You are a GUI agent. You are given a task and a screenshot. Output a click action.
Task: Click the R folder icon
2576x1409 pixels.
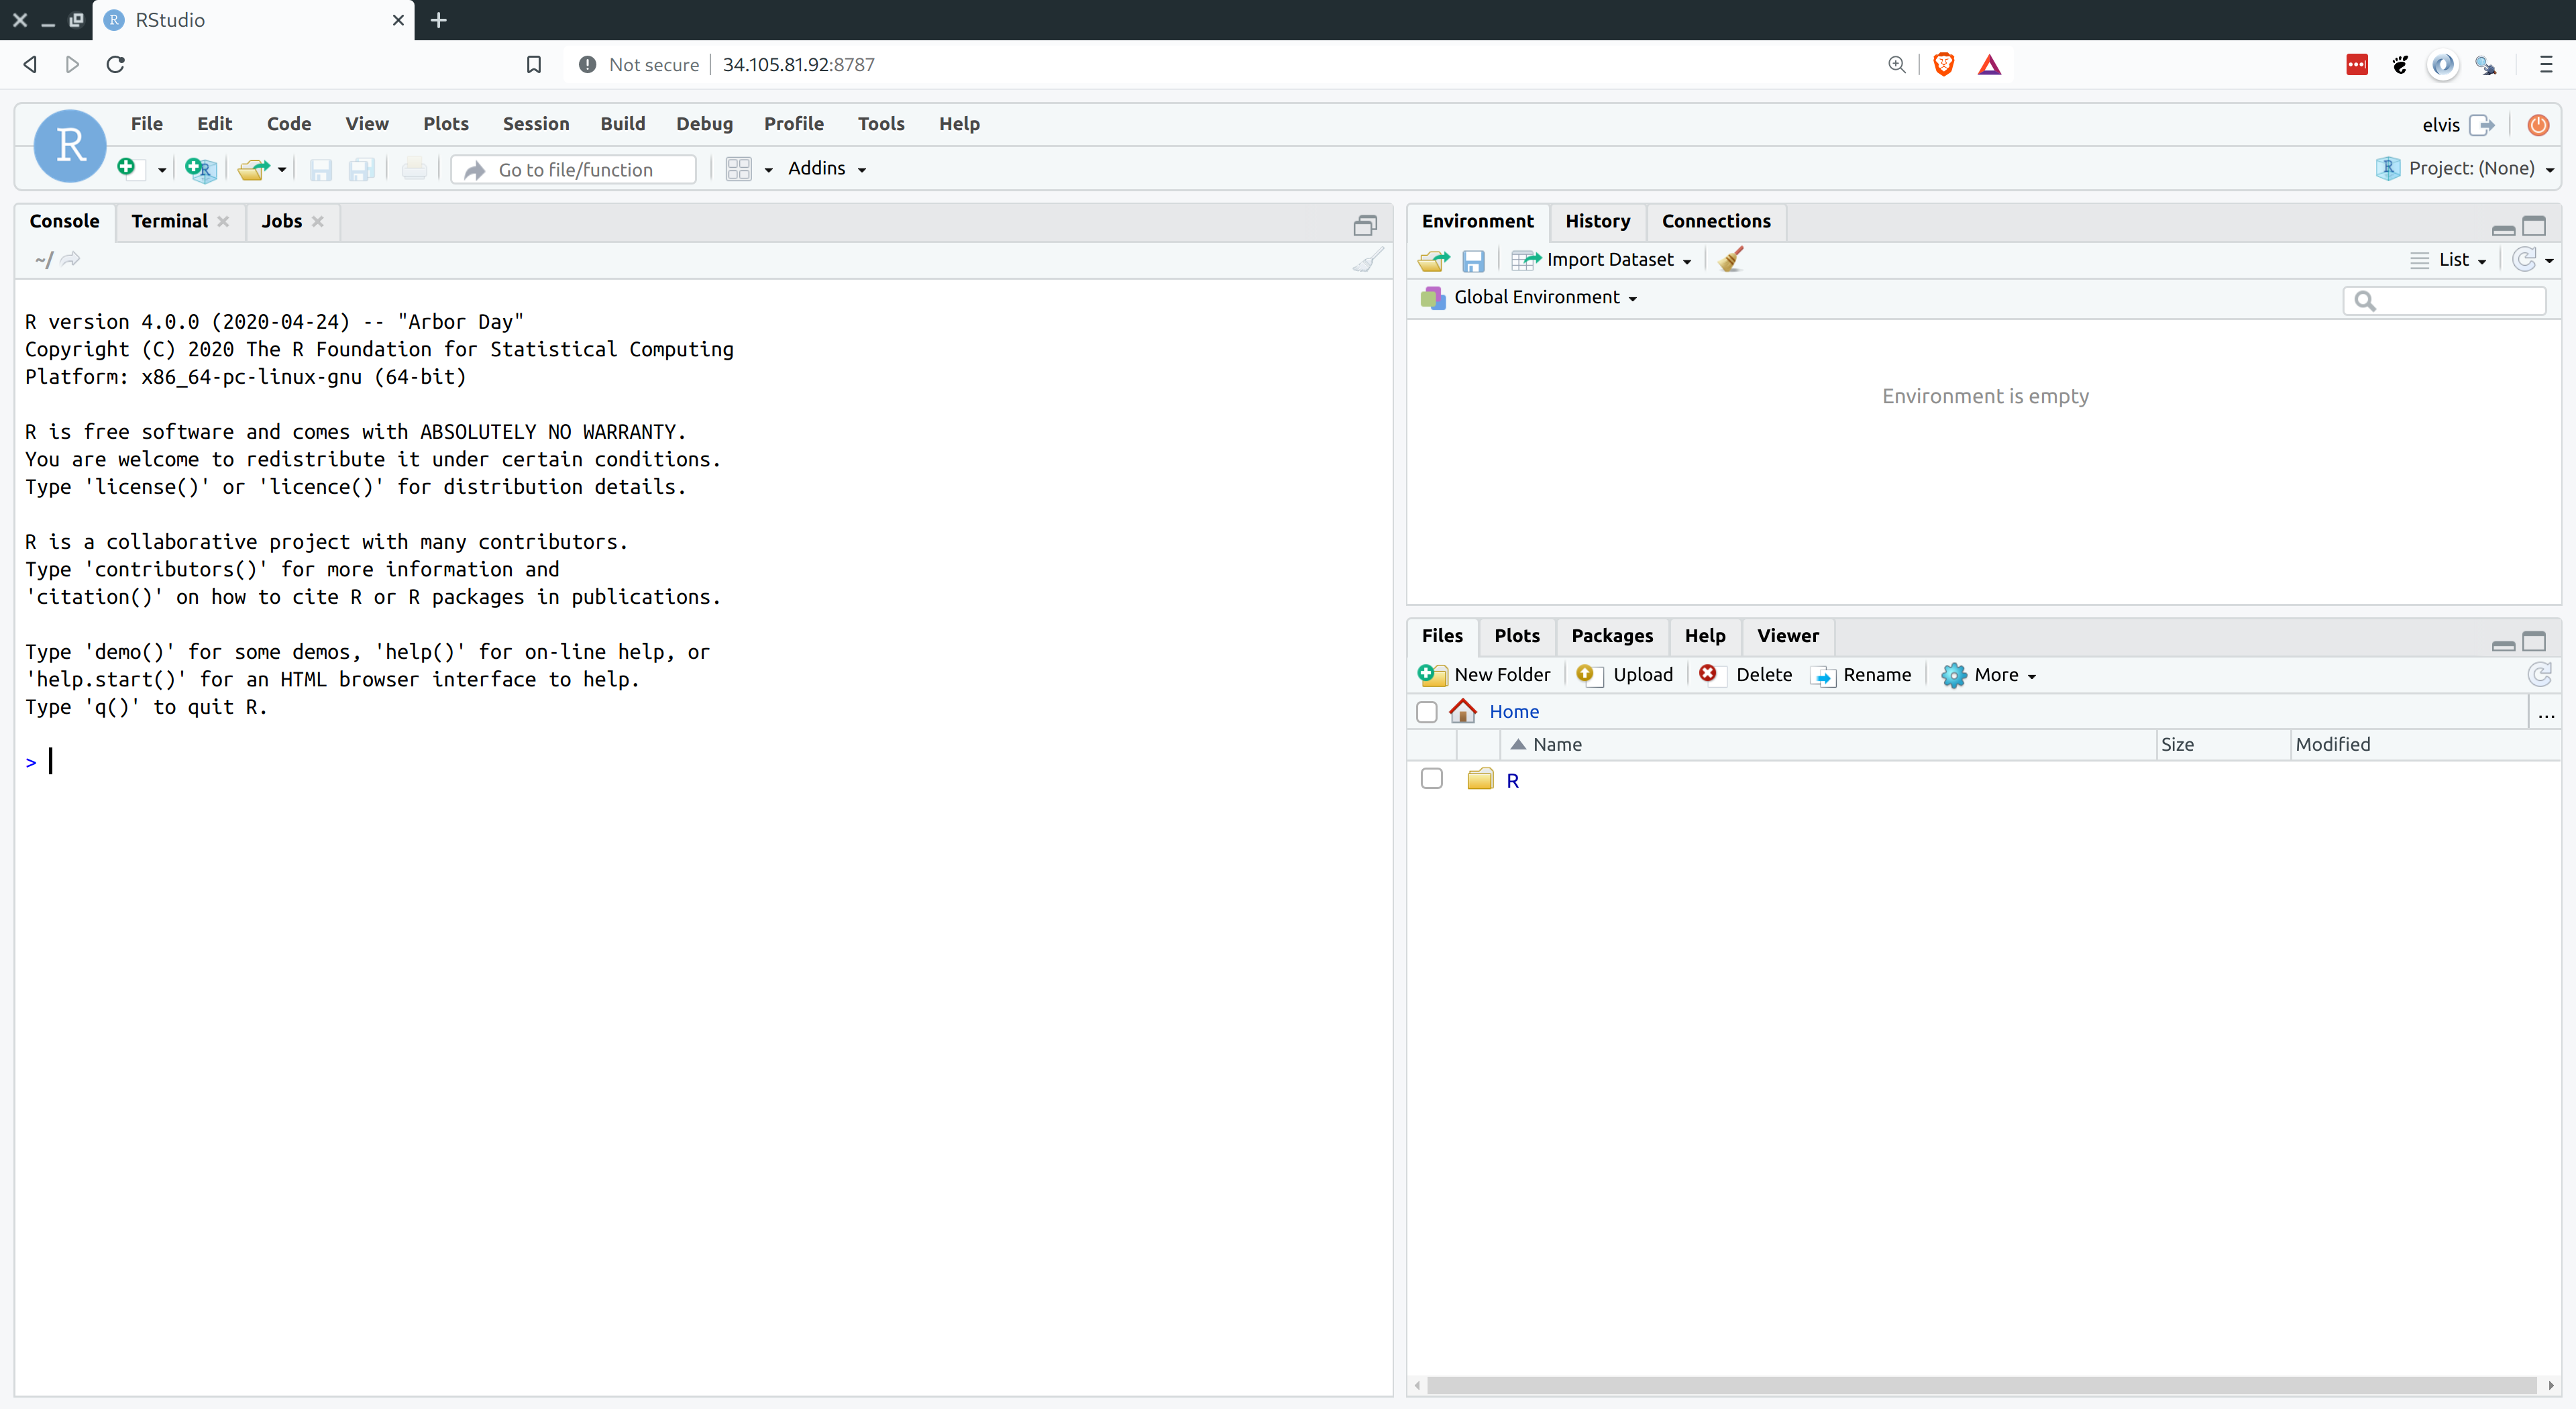(1480, 779)
